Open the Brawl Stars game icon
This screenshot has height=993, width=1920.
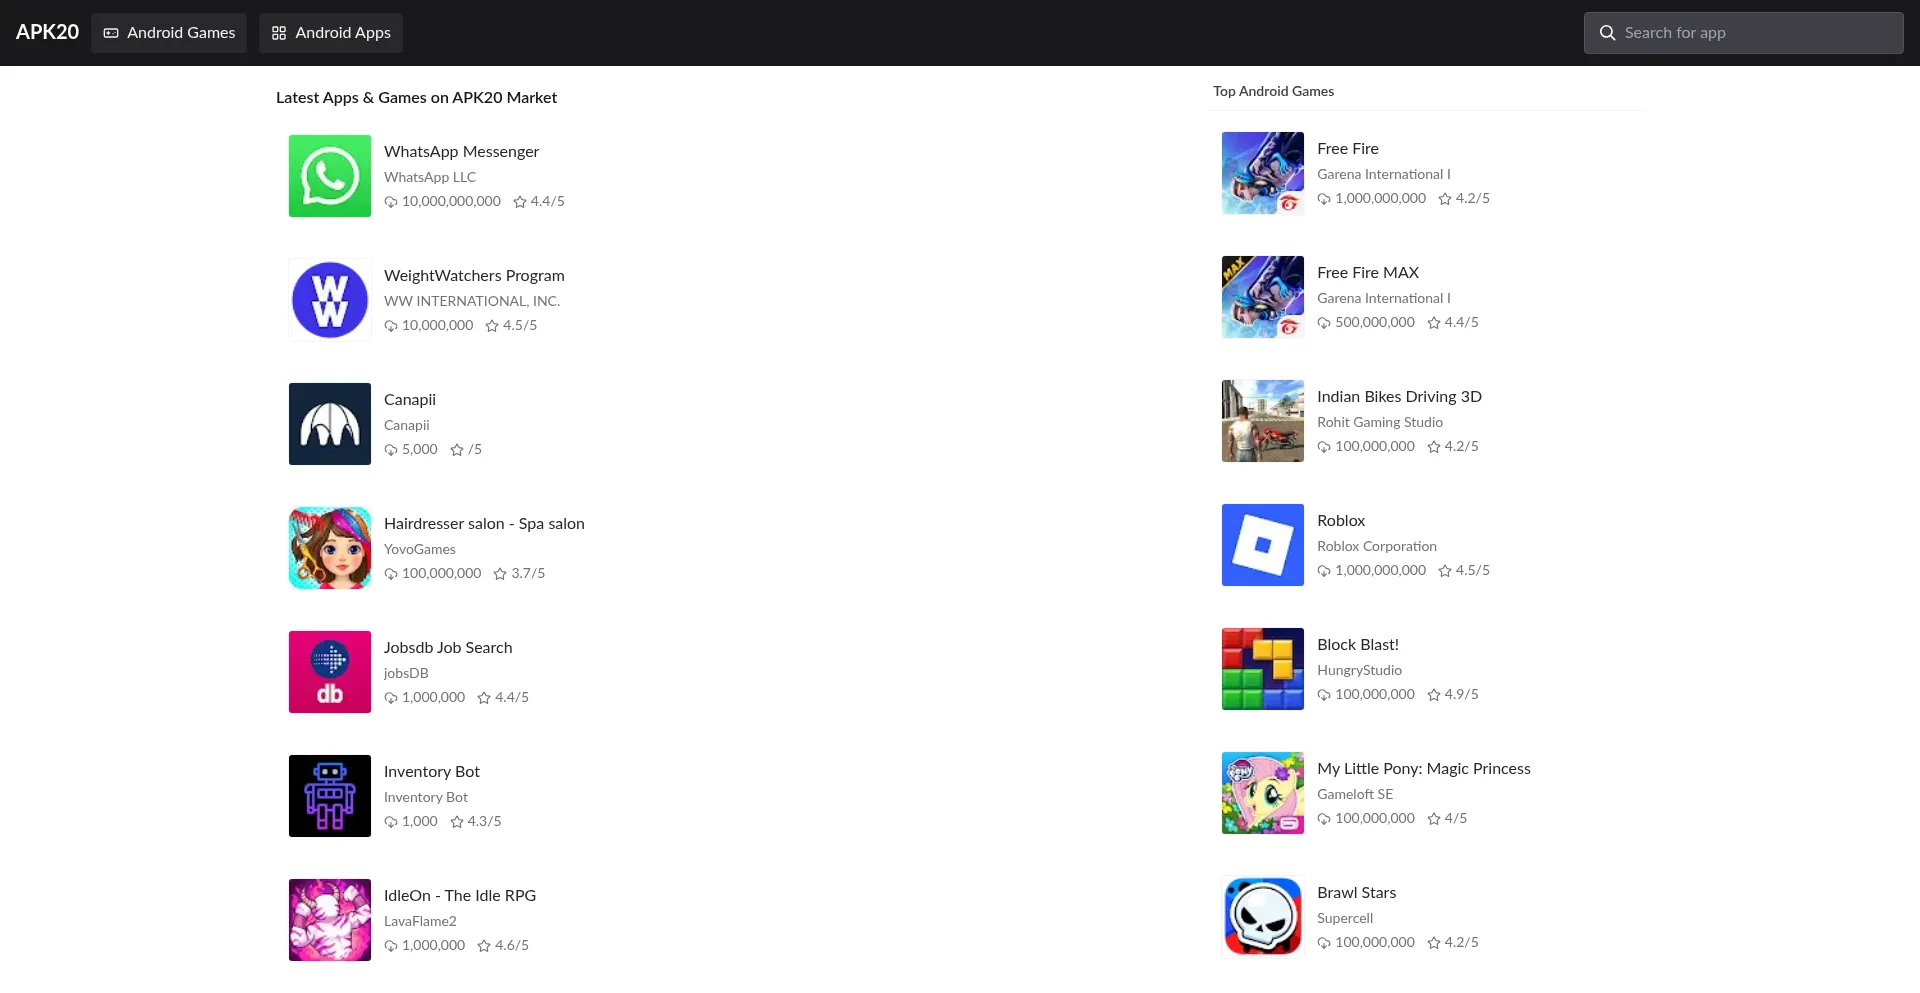[1262, 917]
